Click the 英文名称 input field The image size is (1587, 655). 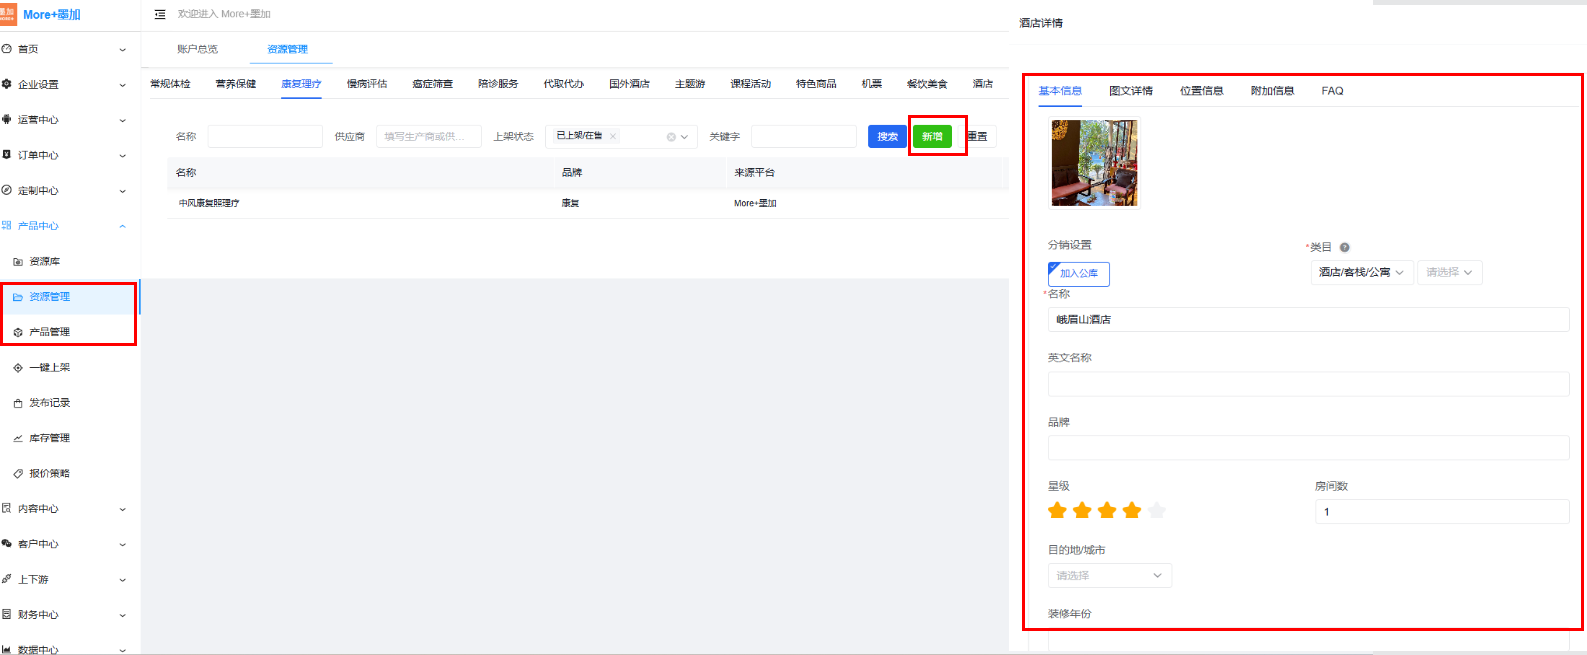point(1308,384)
